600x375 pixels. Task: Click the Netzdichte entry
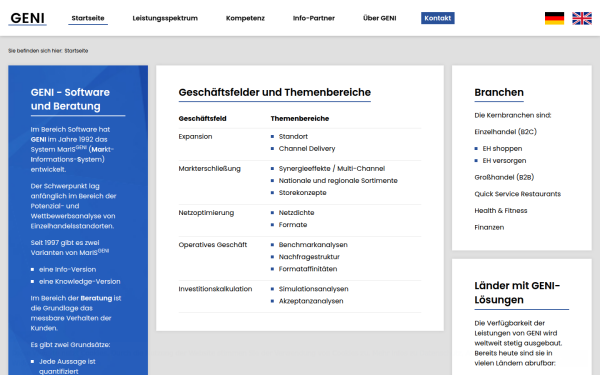[296, 212]
